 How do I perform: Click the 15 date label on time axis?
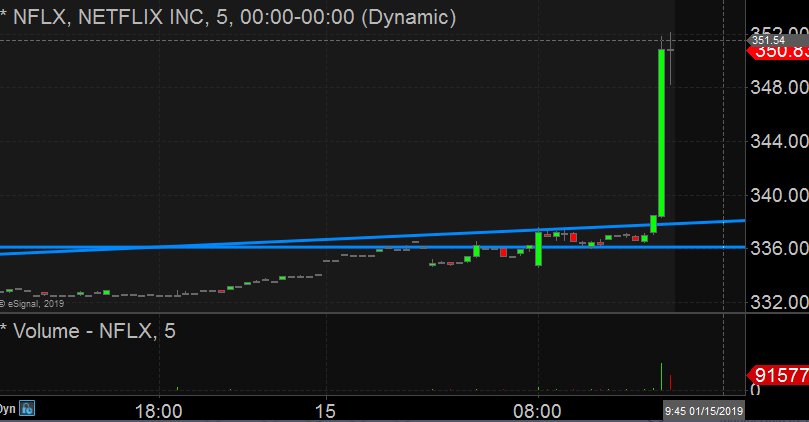(325, 411)
